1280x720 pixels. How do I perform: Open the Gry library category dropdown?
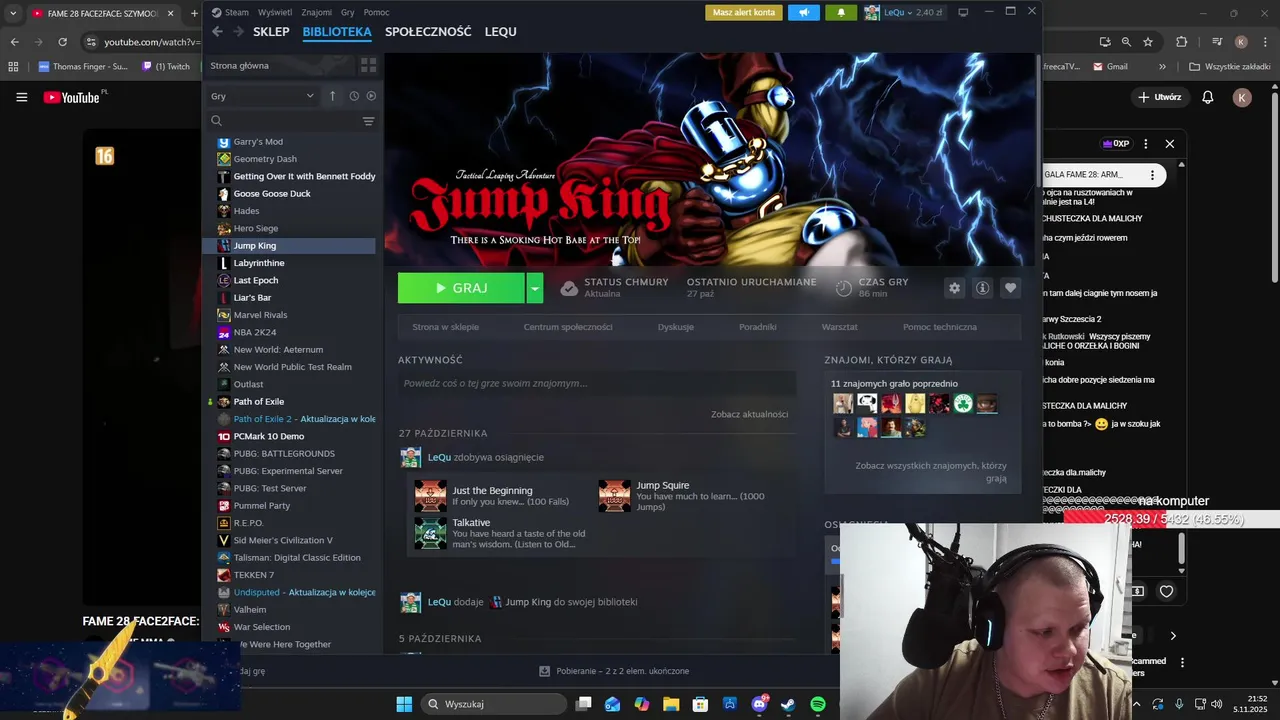tap(262, 96)
